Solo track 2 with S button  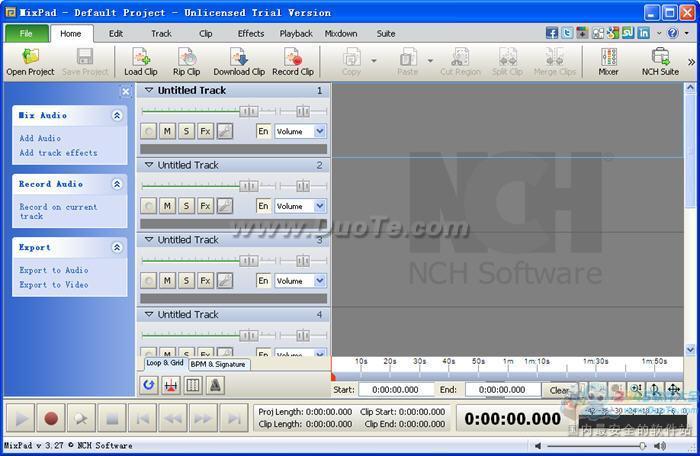click(x=186, y=206)
